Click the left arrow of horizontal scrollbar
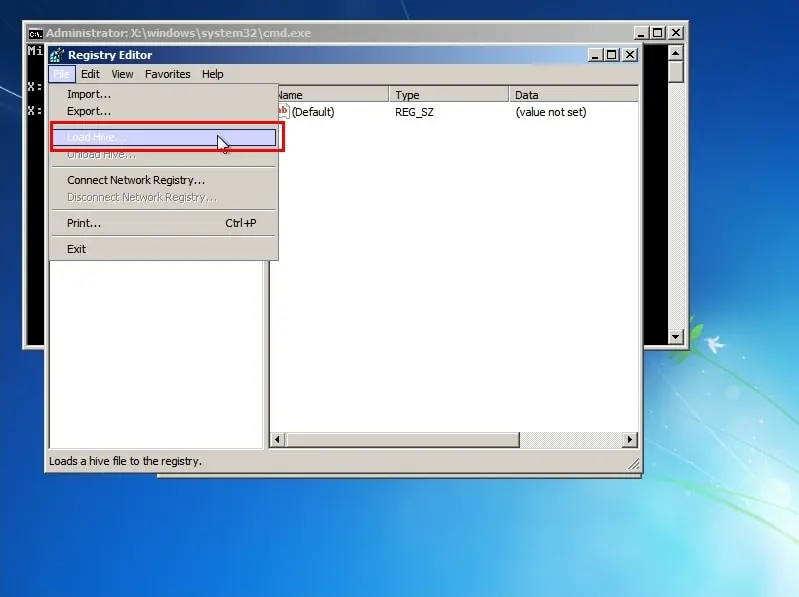799x597 pixels. coord(278,440)
